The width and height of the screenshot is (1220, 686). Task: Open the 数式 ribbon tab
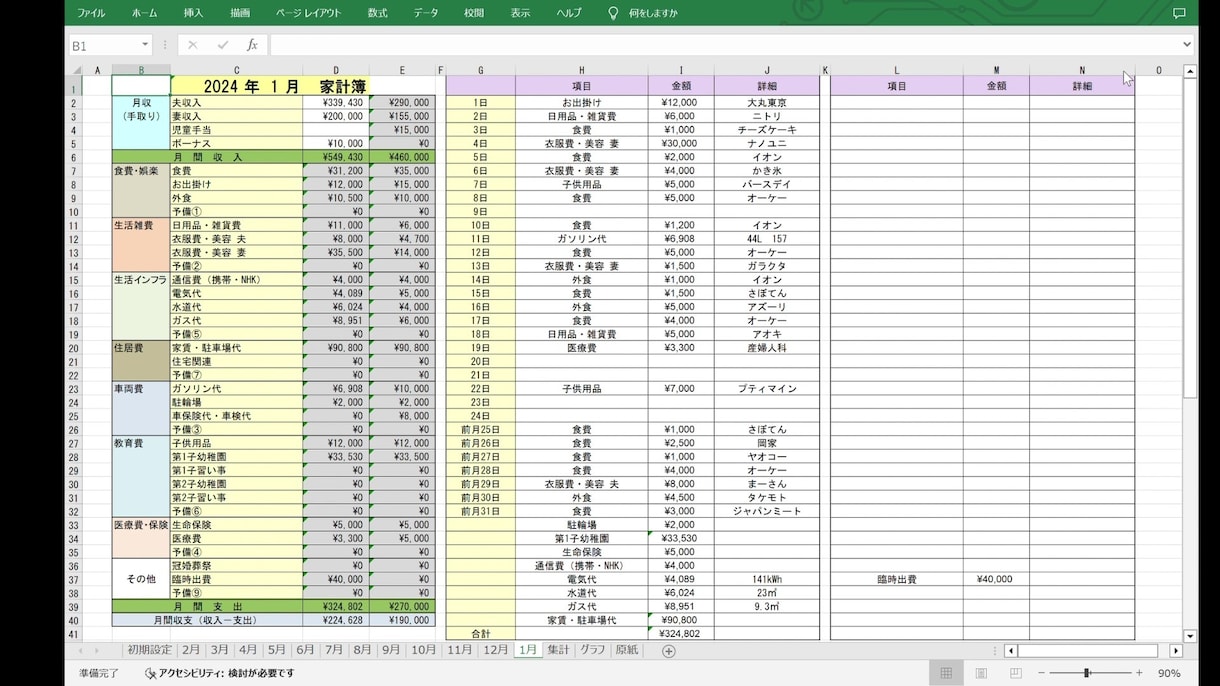(377, 13)
